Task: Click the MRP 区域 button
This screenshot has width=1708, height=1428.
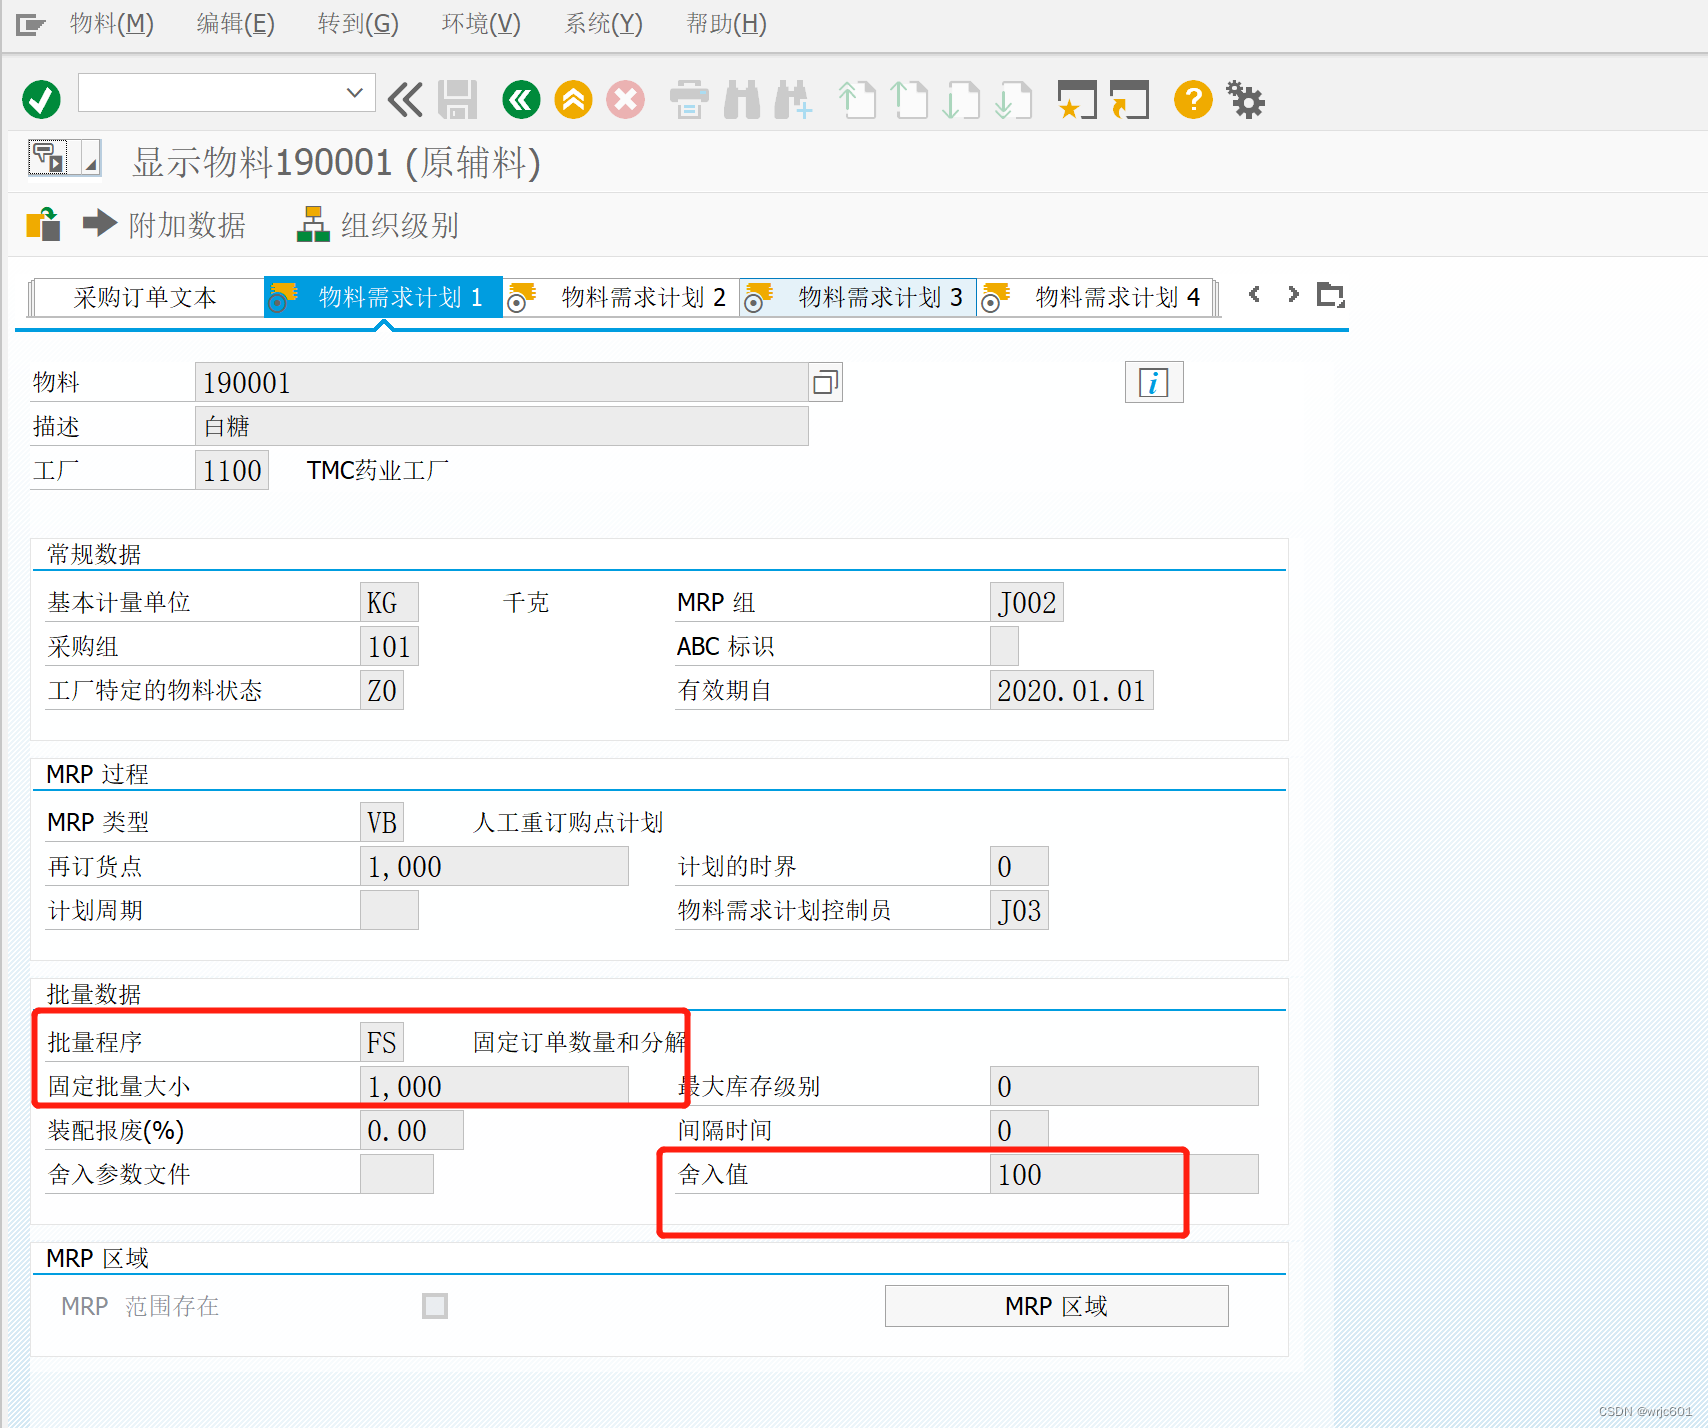Action: pyautogui.click(x=1057, y=1306)
